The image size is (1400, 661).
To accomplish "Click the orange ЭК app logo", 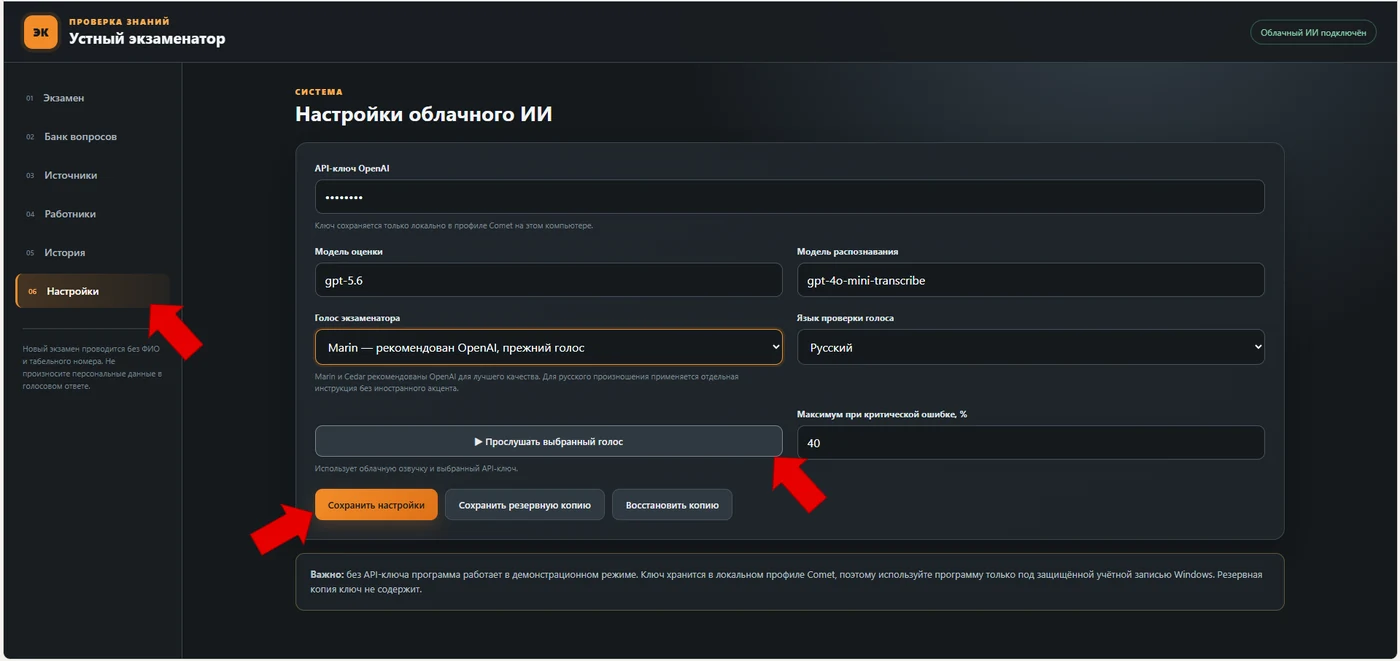I will pyautogui.click(x=41, y=32).
